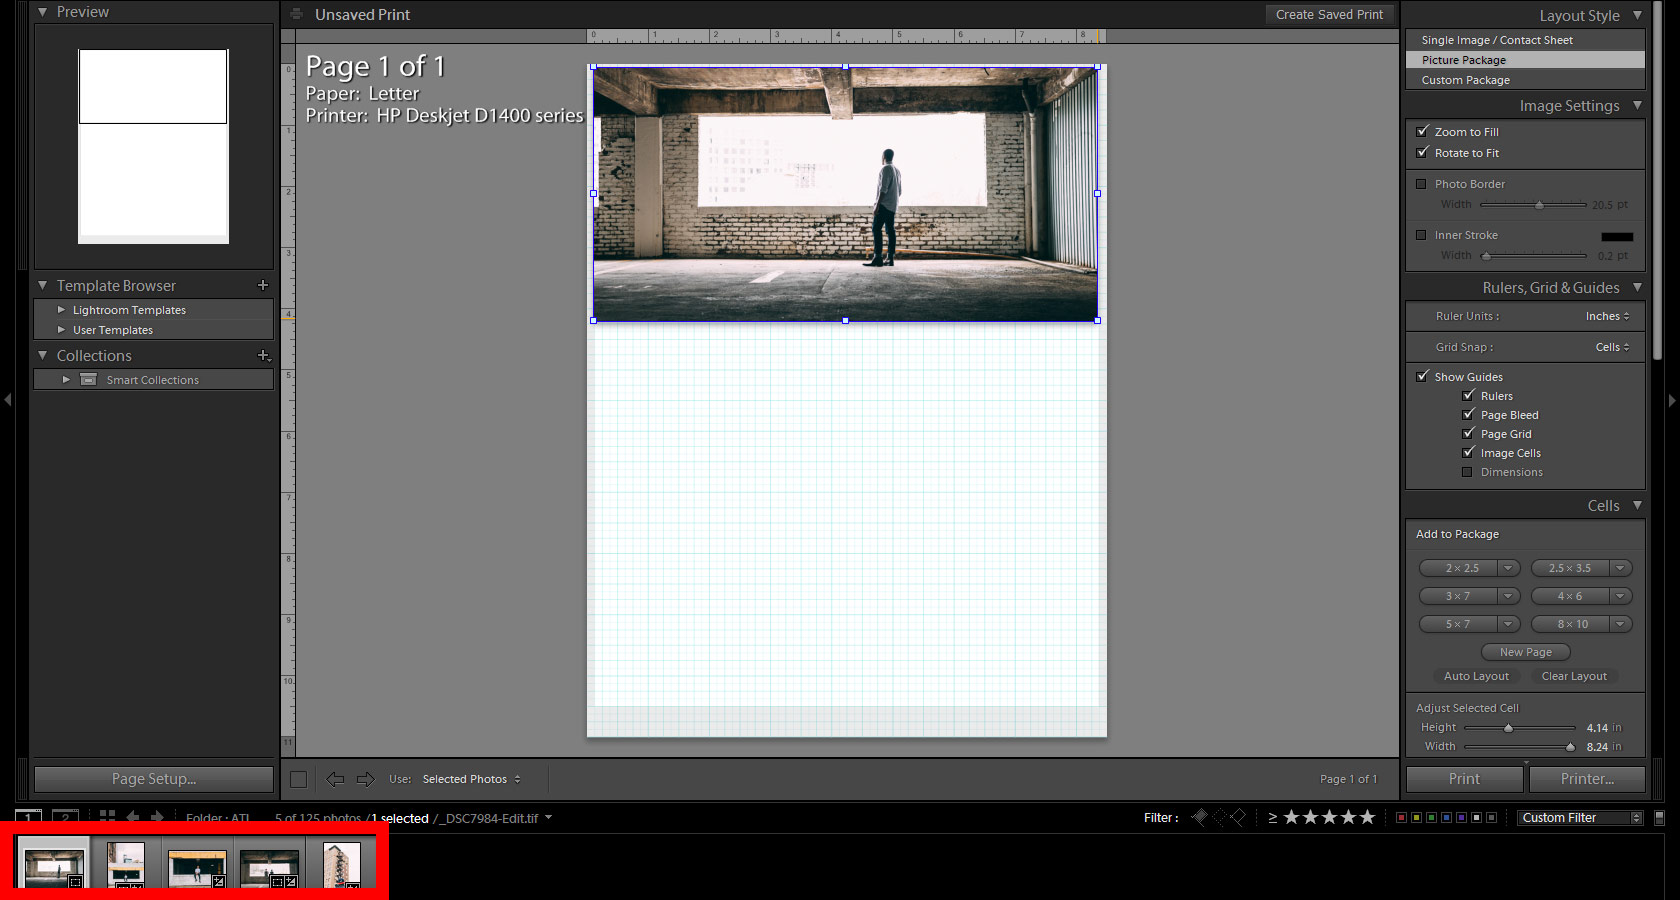The height and width of the screenshot is (900, 1680).
Task: Open the Printer... settings
Action: tap(1587, 779)
